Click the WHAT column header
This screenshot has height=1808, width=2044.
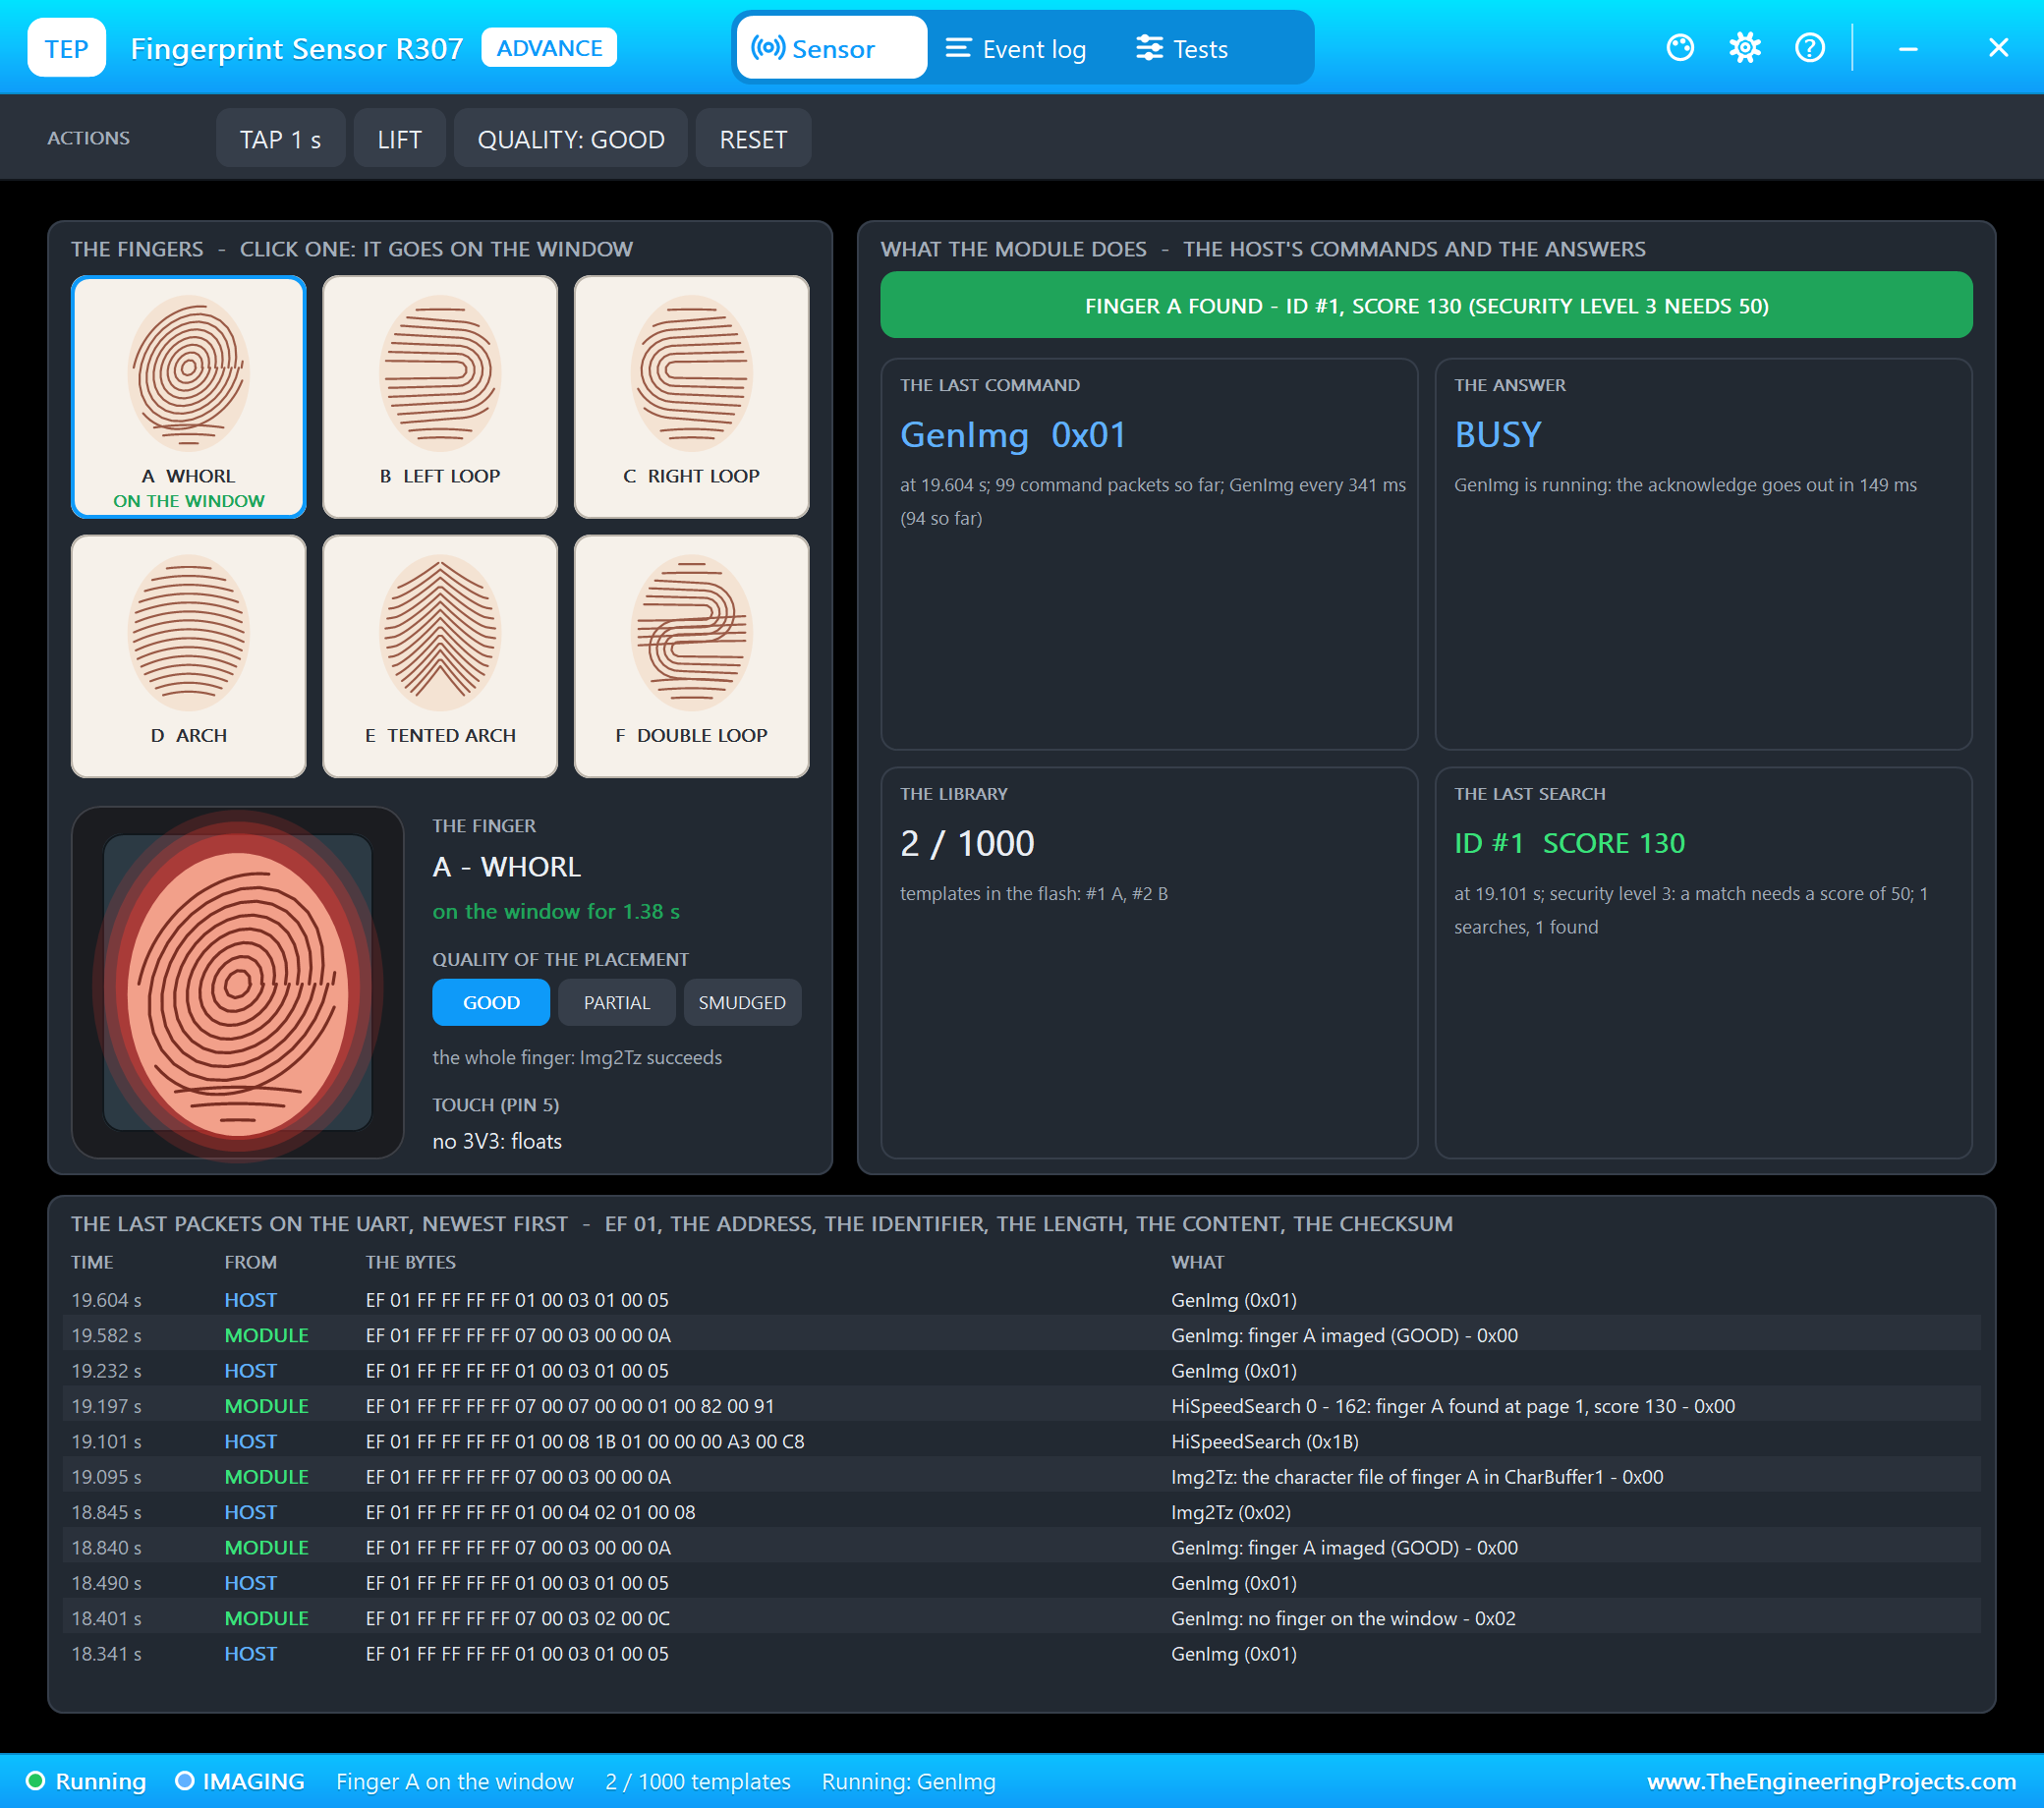(x=1197, y=1262)
